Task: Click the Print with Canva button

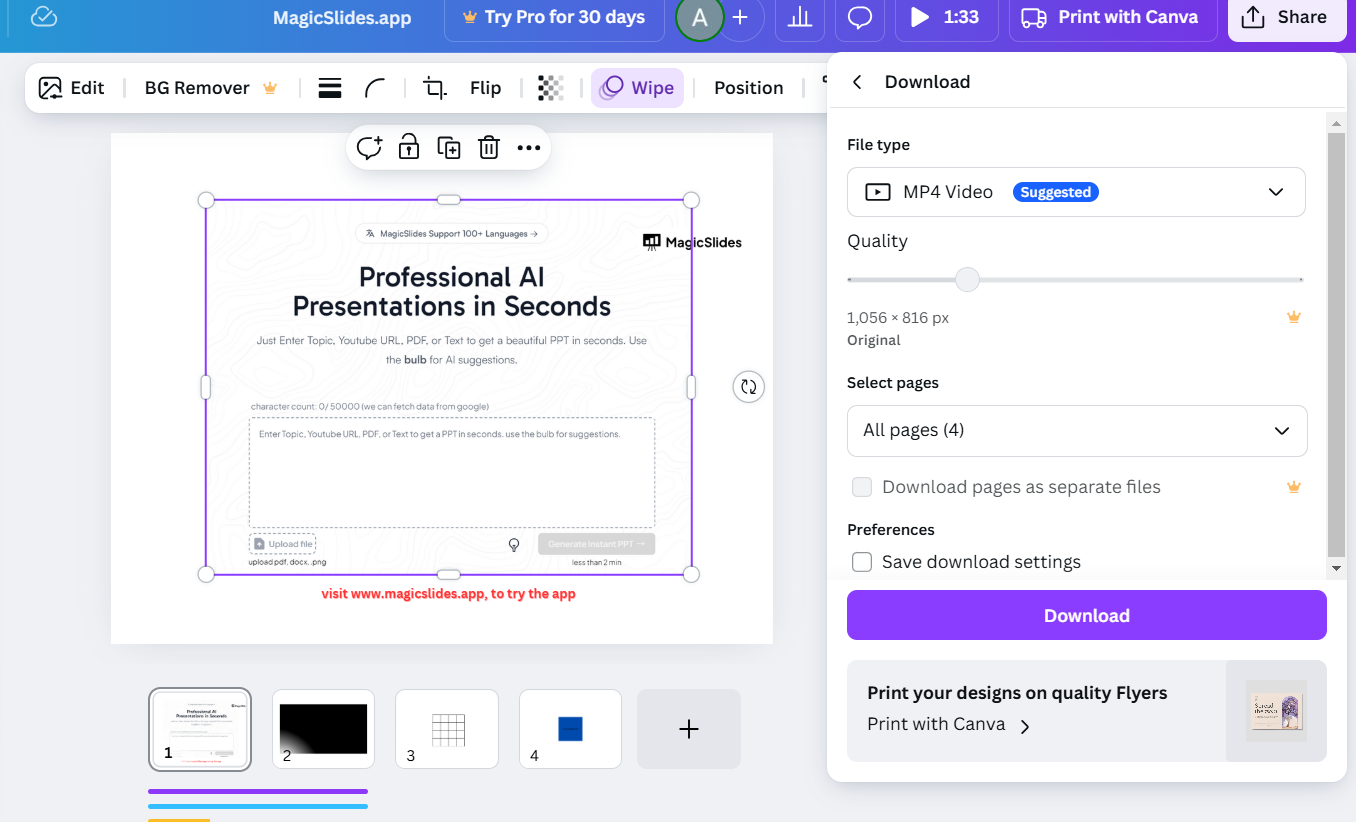Action: [x=1113, y=17]
